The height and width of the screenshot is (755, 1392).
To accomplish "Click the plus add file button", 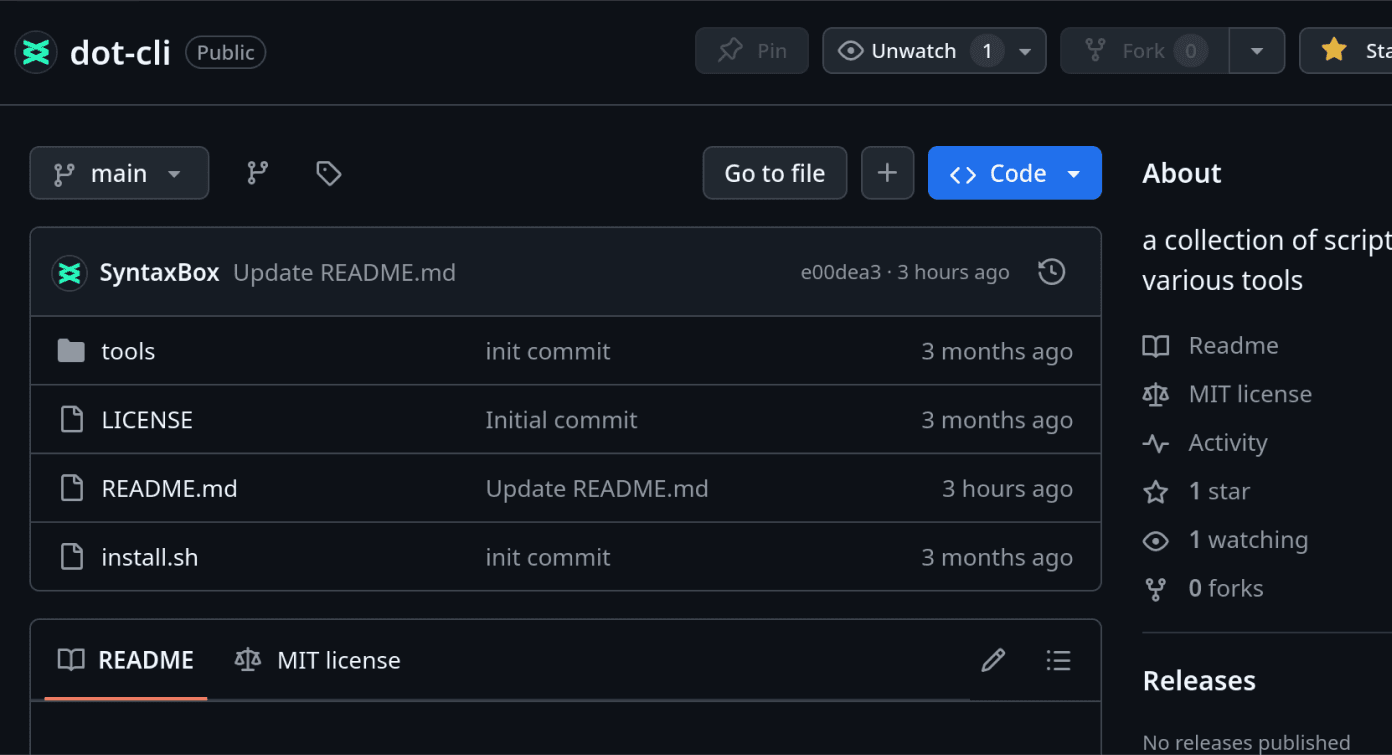I will 887,173.
